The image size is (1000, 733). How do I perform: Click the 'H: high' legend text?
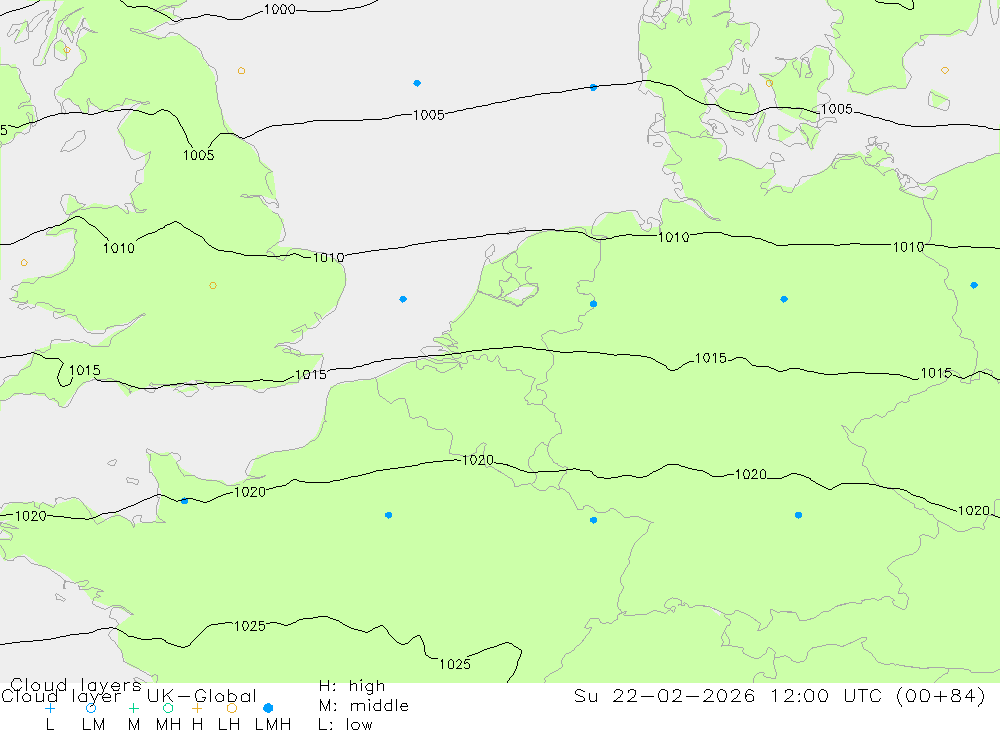pyautogui.click(x=352, y=686)
